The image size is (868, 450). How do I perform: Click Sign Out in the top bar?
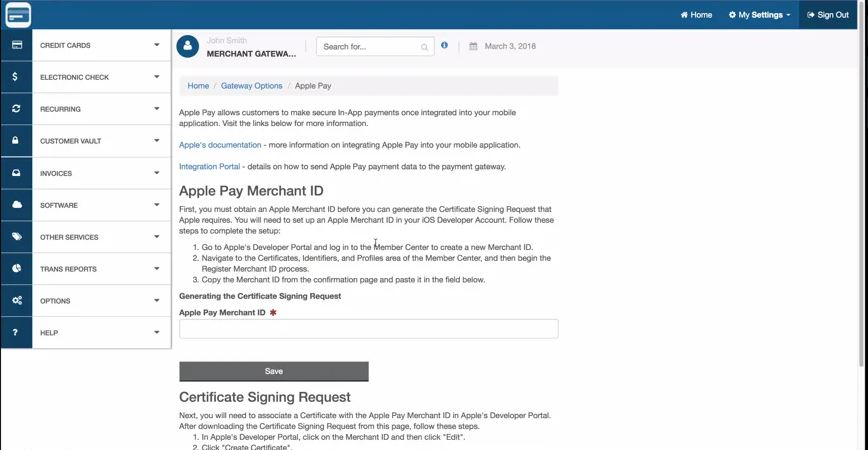click(826, 15)
